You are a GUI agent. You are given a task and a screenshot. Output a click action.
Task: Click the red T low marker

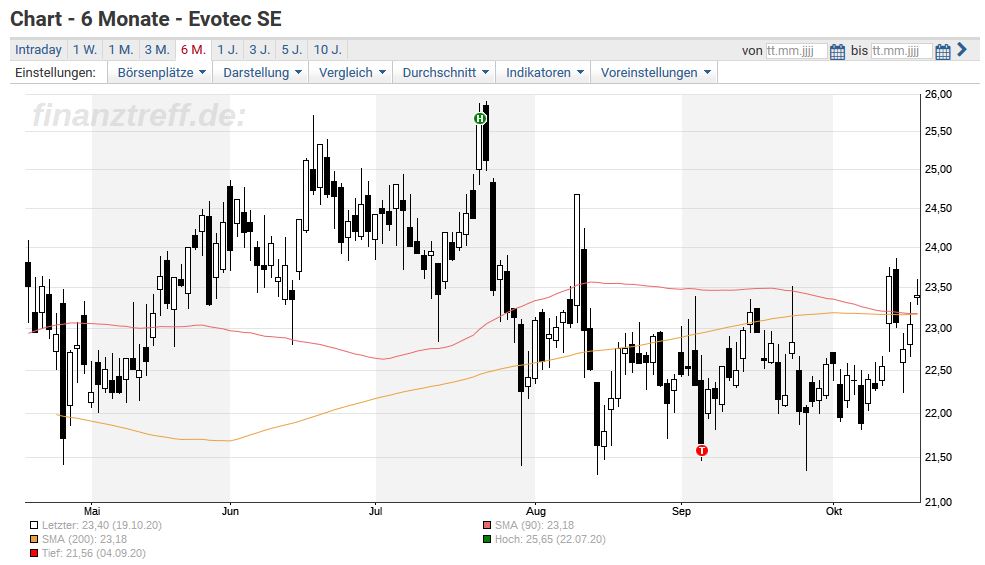point(702,450)
